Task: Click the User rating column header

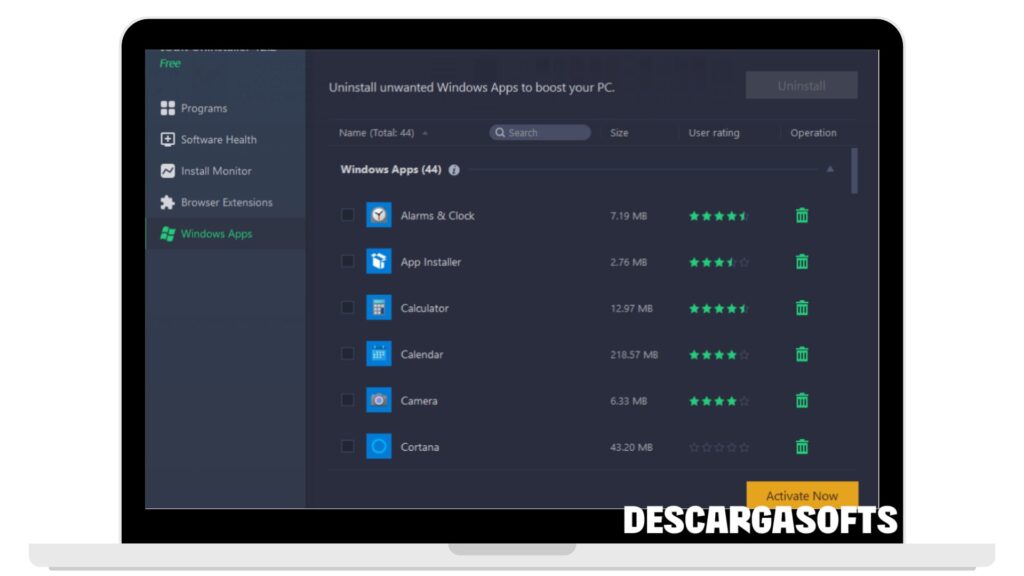Action: point(714,133)
